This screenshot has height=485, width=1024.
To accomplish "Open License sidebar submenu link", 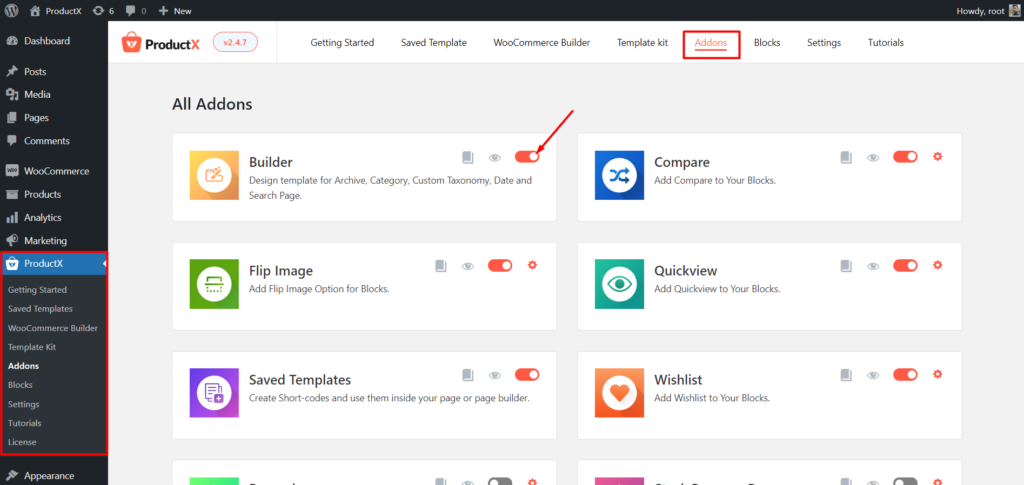I will click(x=22, y=442).
